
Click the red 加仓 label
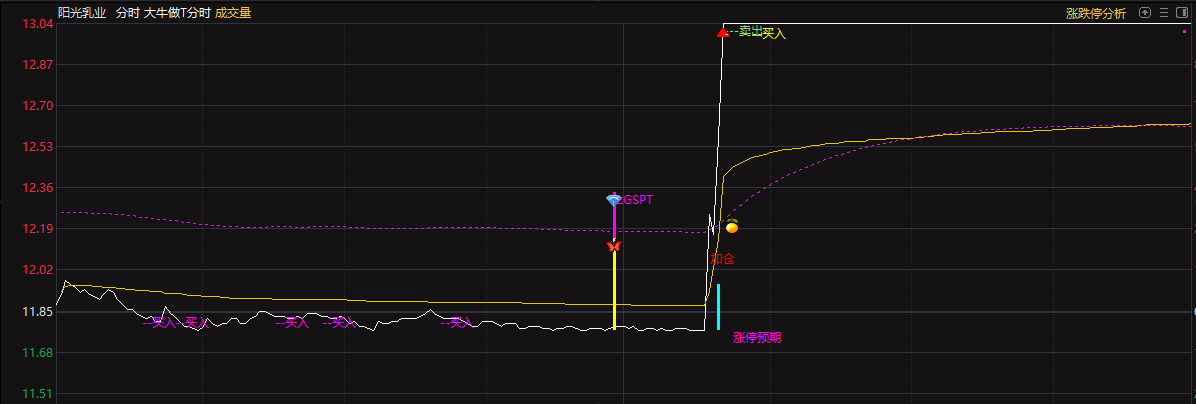(x=722, y=259)
